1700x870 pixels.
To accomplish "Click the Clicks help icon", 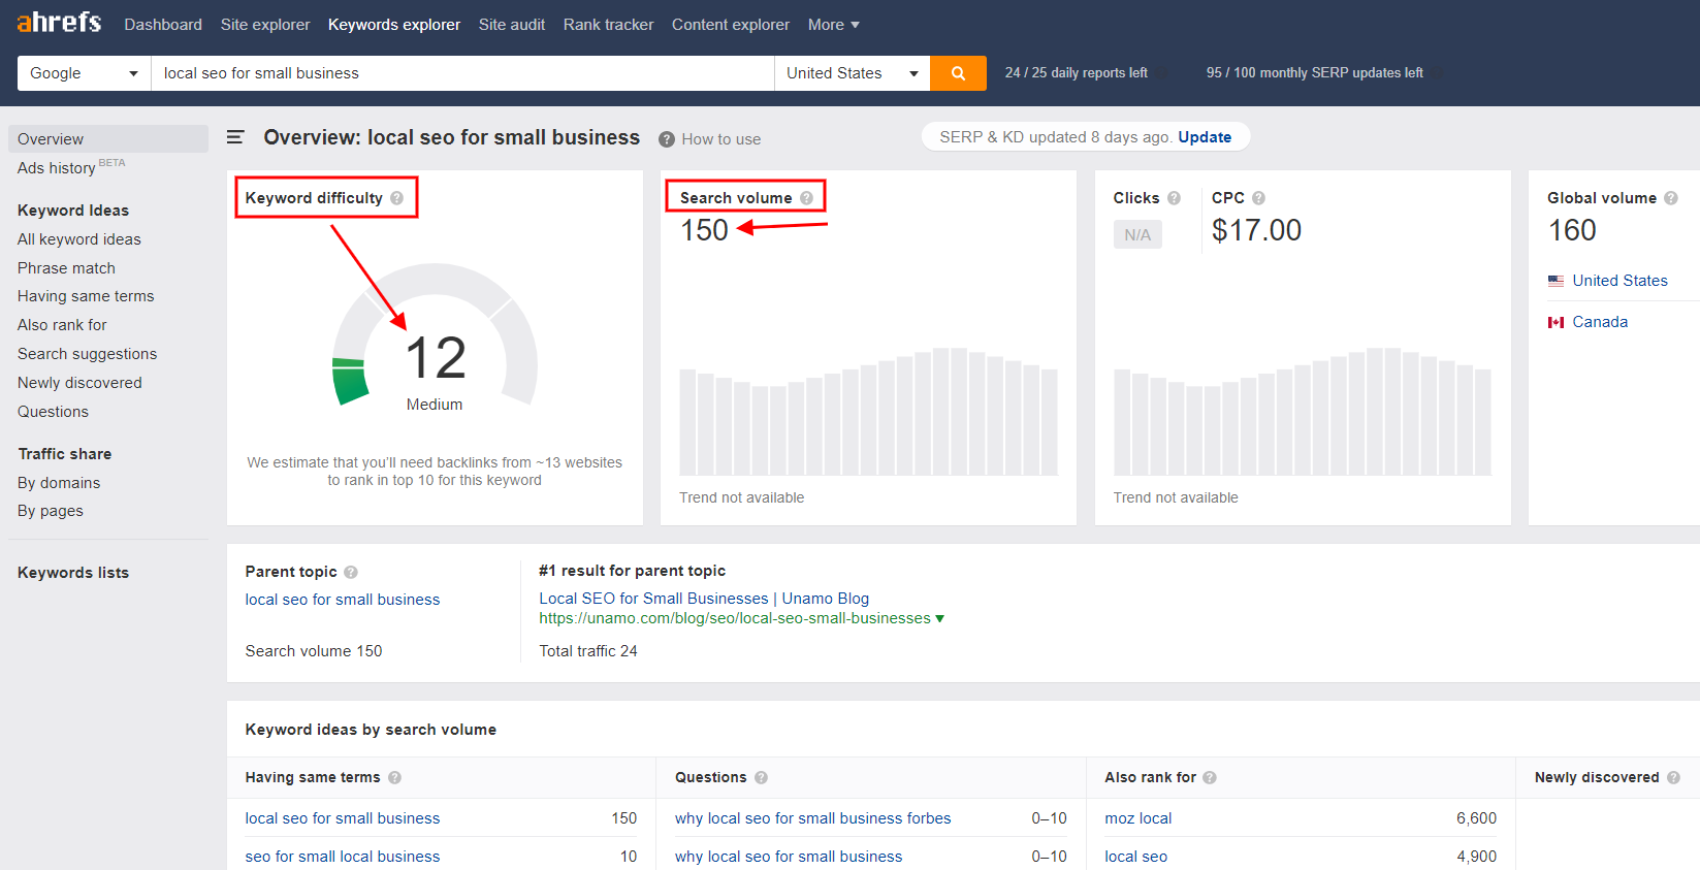I will click(x=1174, y=198).
